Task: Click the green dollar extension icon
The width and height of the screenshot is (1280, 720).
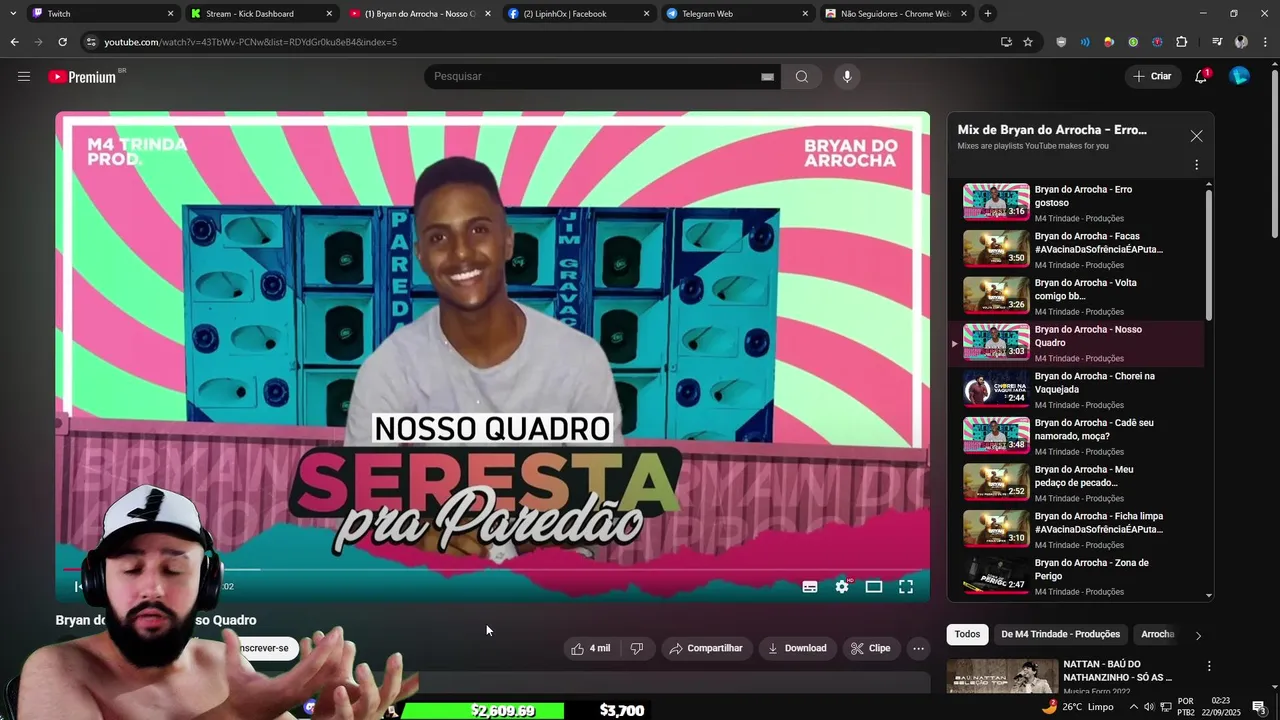Action: (1133, 42)
